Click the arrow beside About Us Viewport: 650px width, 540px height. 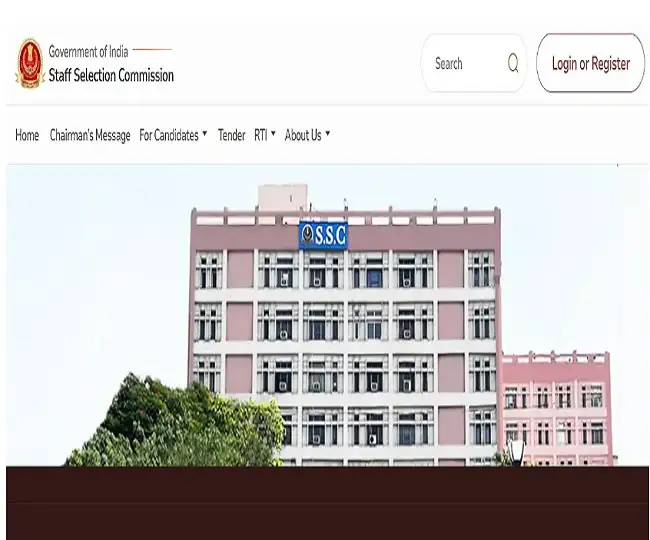point(327,133)
